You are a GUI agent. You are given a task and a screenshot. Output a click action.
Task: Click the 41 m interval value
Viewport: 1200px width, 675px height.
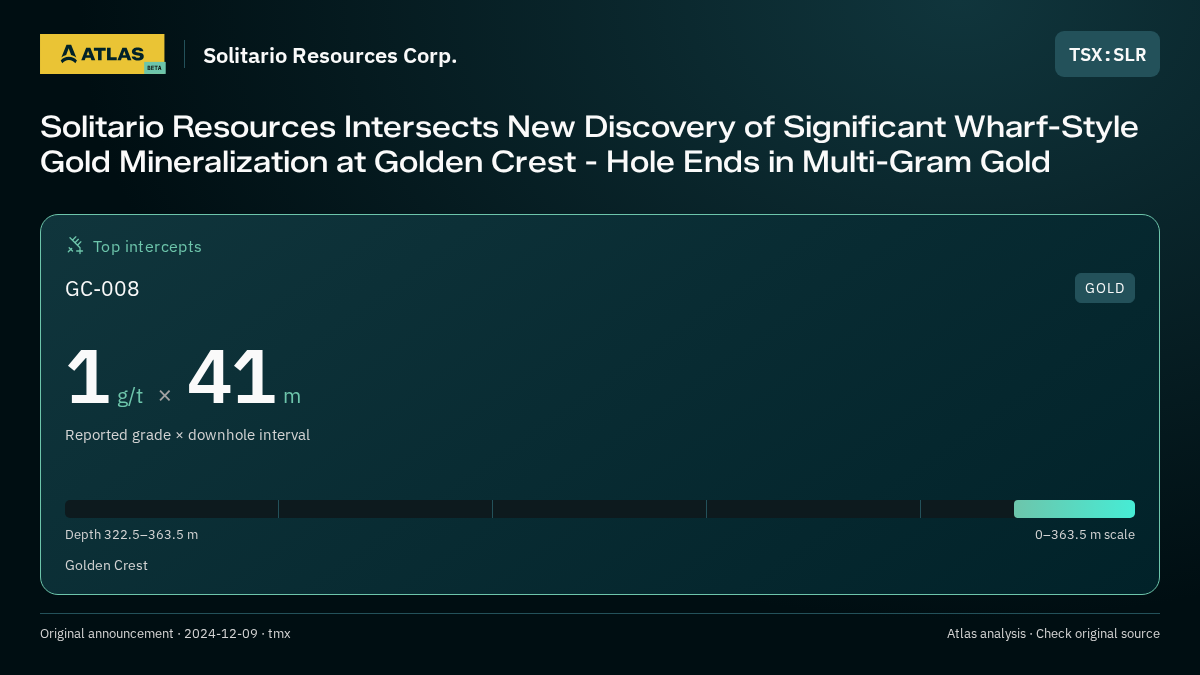(244, 378)
